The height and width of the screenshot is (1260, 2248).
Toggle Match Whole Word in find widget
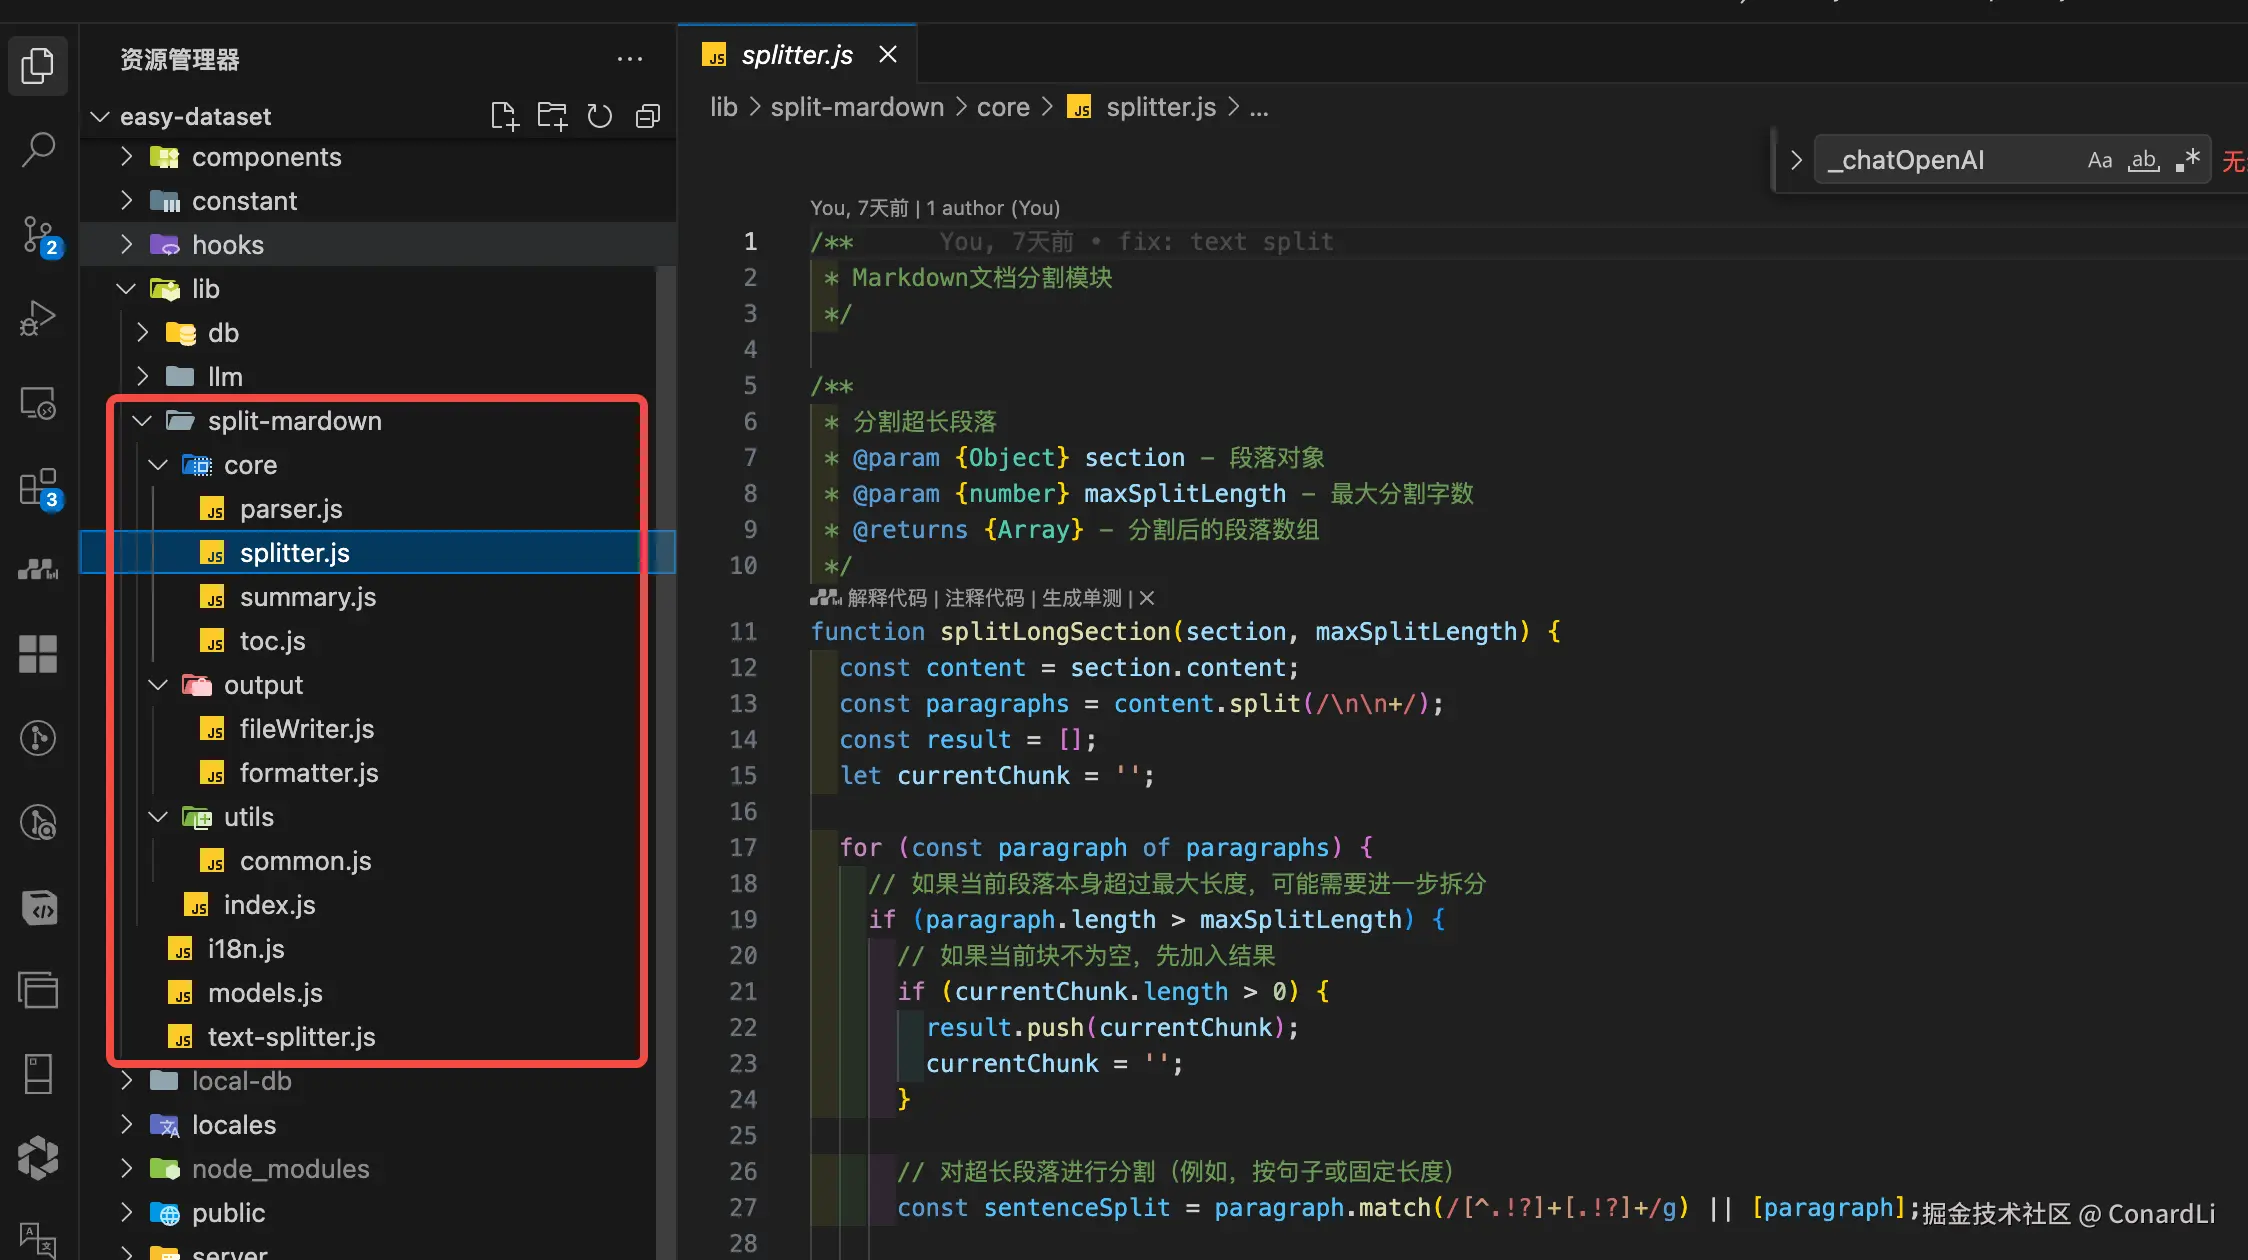coord(2143,160)
